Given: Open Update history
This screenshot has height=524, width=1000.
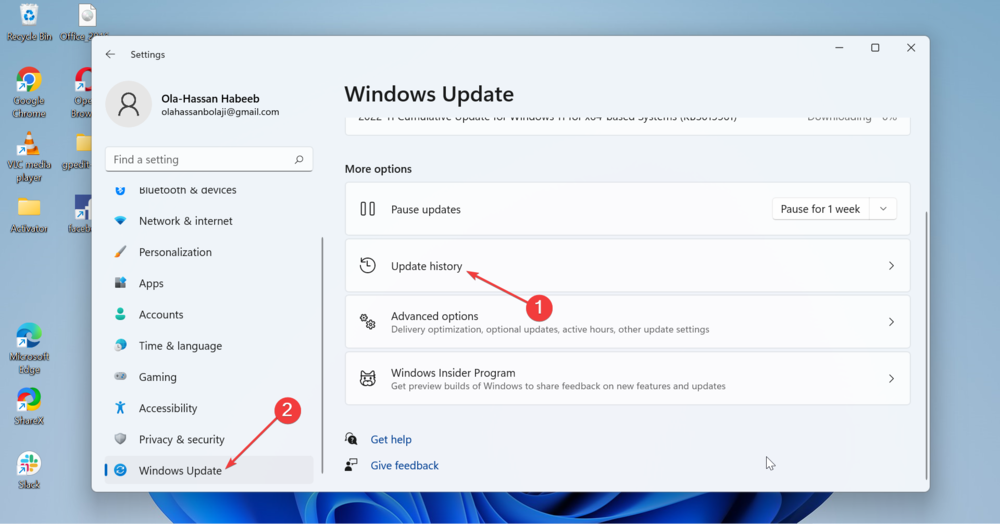Looking at the screenshot, I should coord(628,266).
